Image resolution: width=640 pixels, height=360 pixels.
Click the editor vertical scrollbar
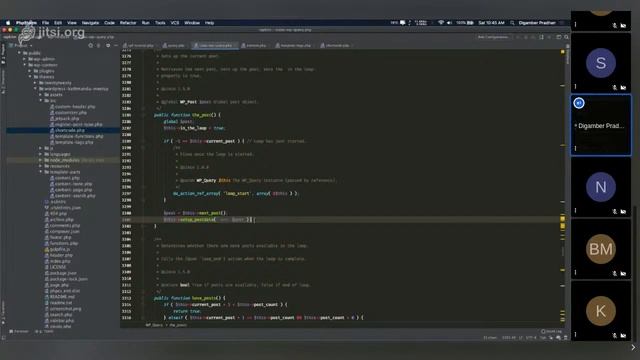pos(563,188)
